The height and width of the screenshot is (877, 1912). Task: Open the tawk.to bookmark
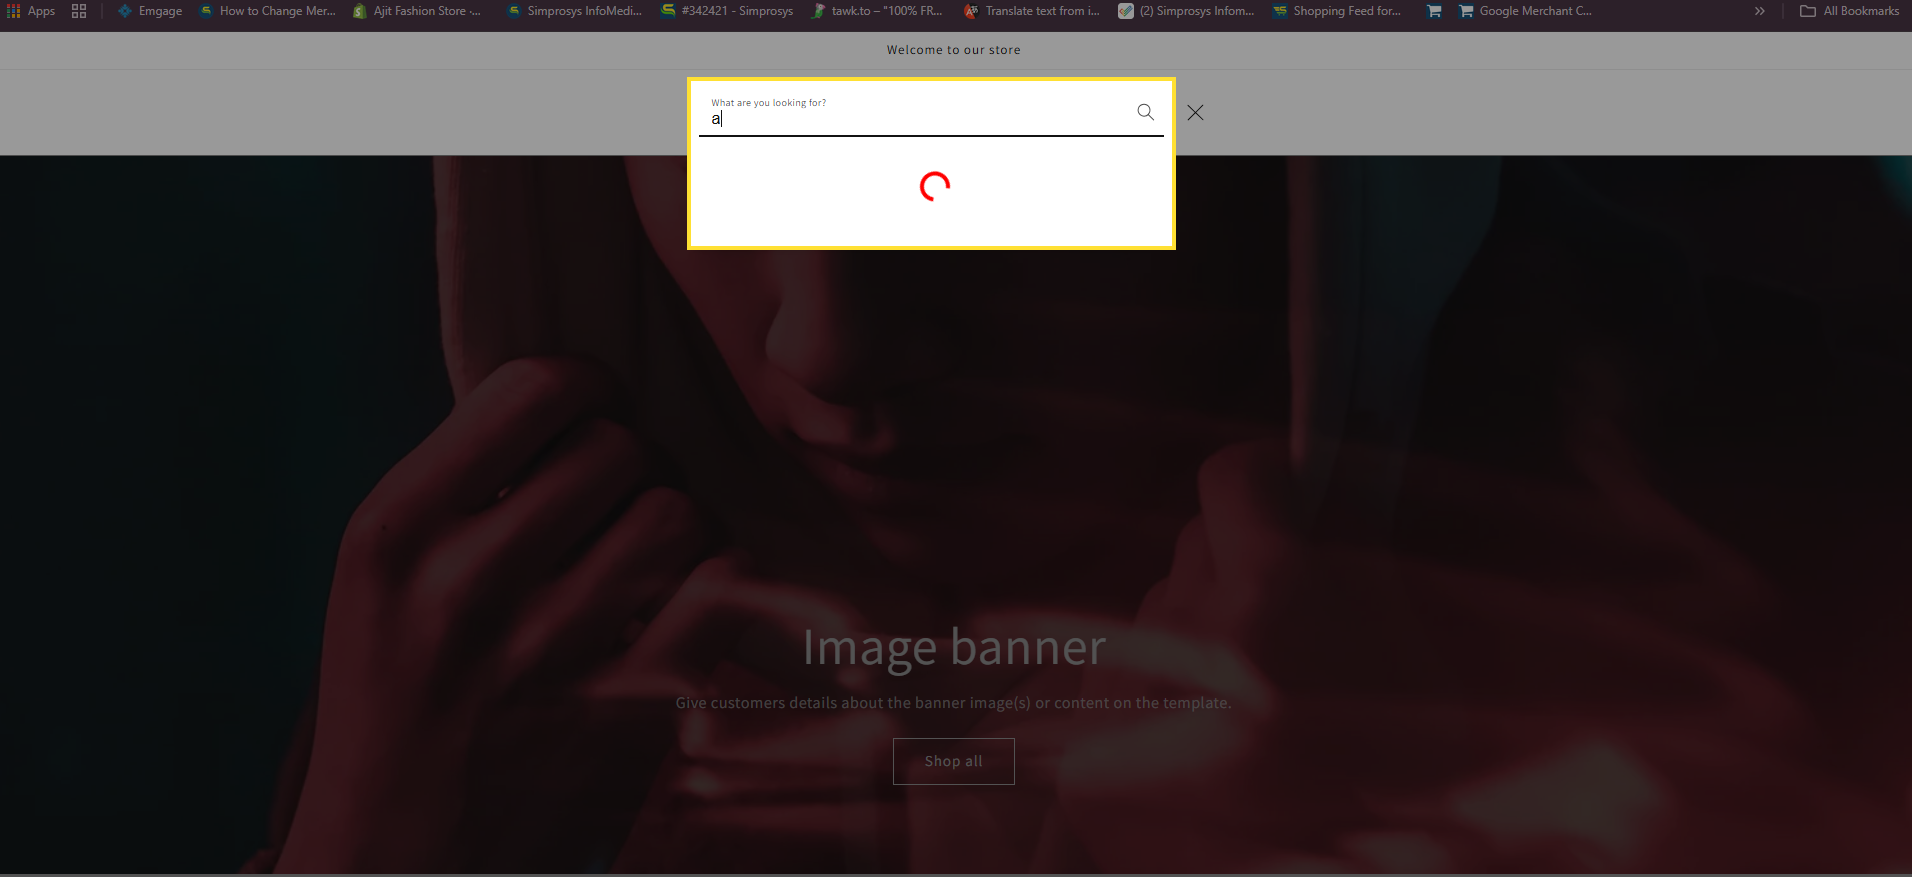coord(877,11)
